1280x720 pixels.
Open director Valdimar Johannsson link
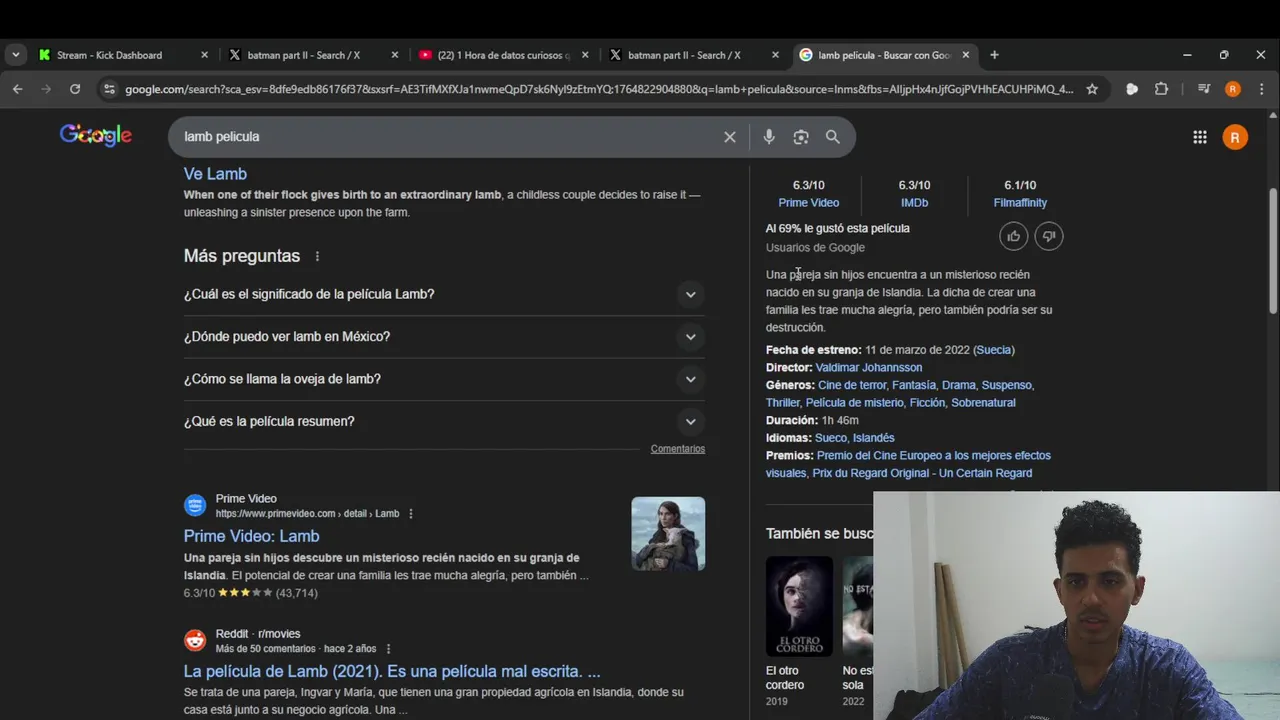(x=869, y=368)
